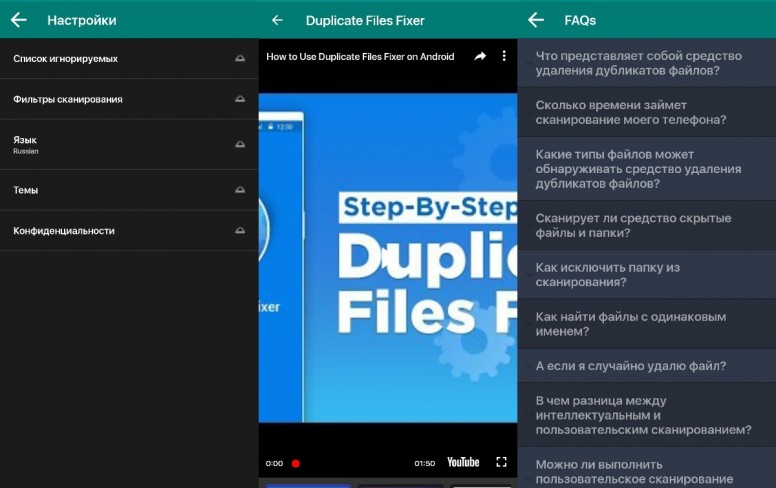Enter fullscreen mode on the video
Image resolution: width=776 pixels, height=488 pixels.
502,462
